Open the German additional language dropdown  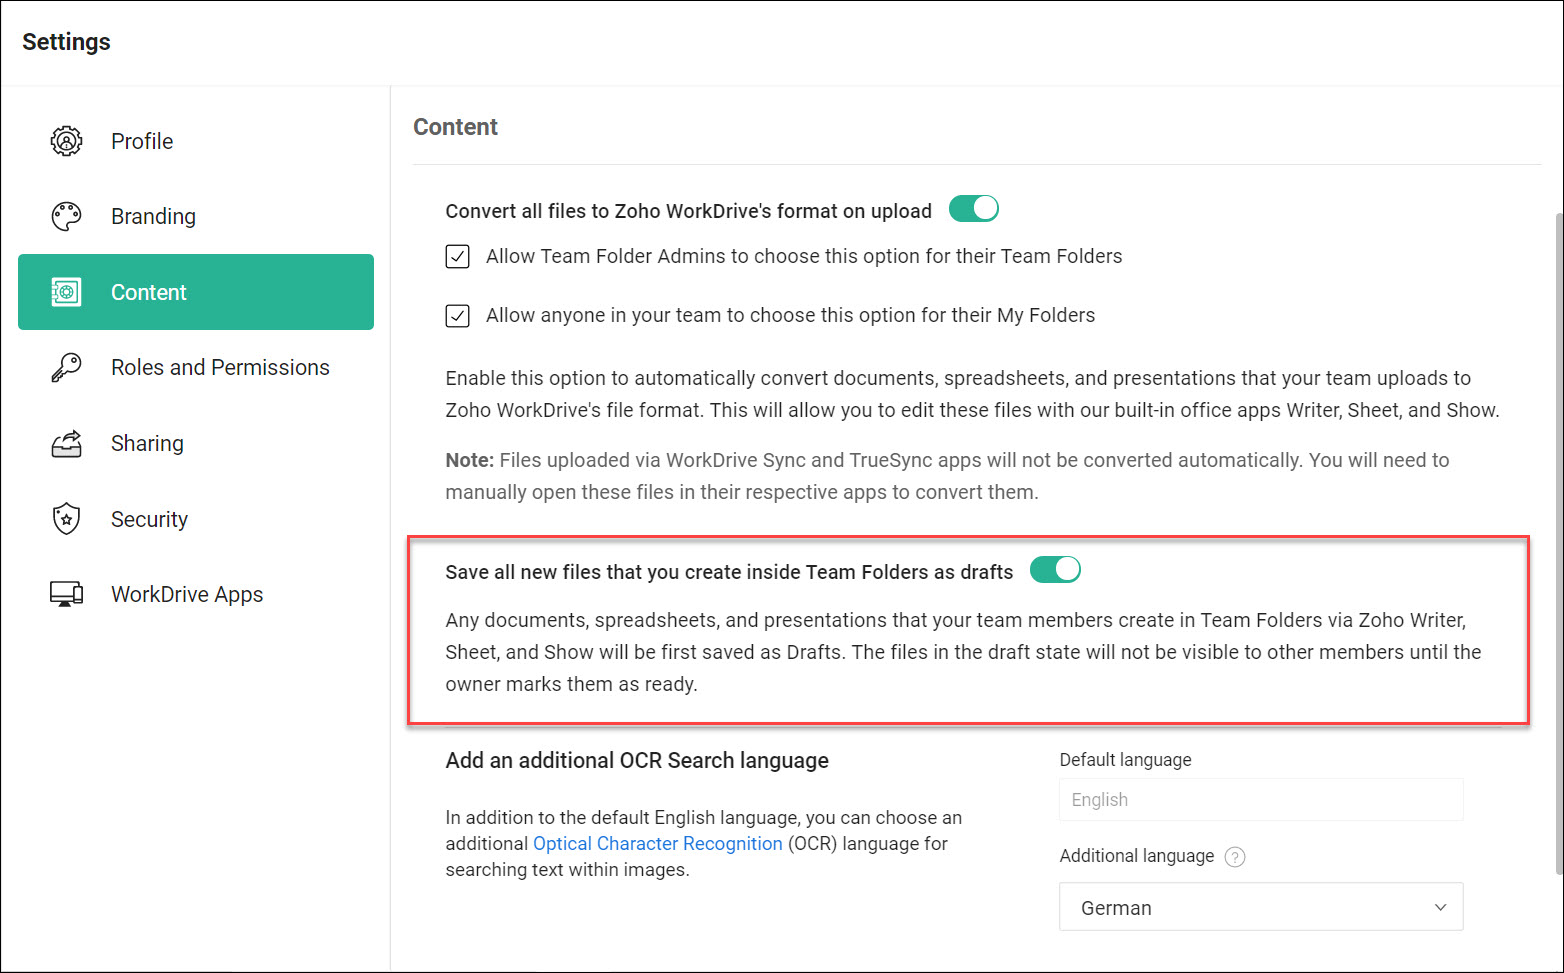point(1260,907)
